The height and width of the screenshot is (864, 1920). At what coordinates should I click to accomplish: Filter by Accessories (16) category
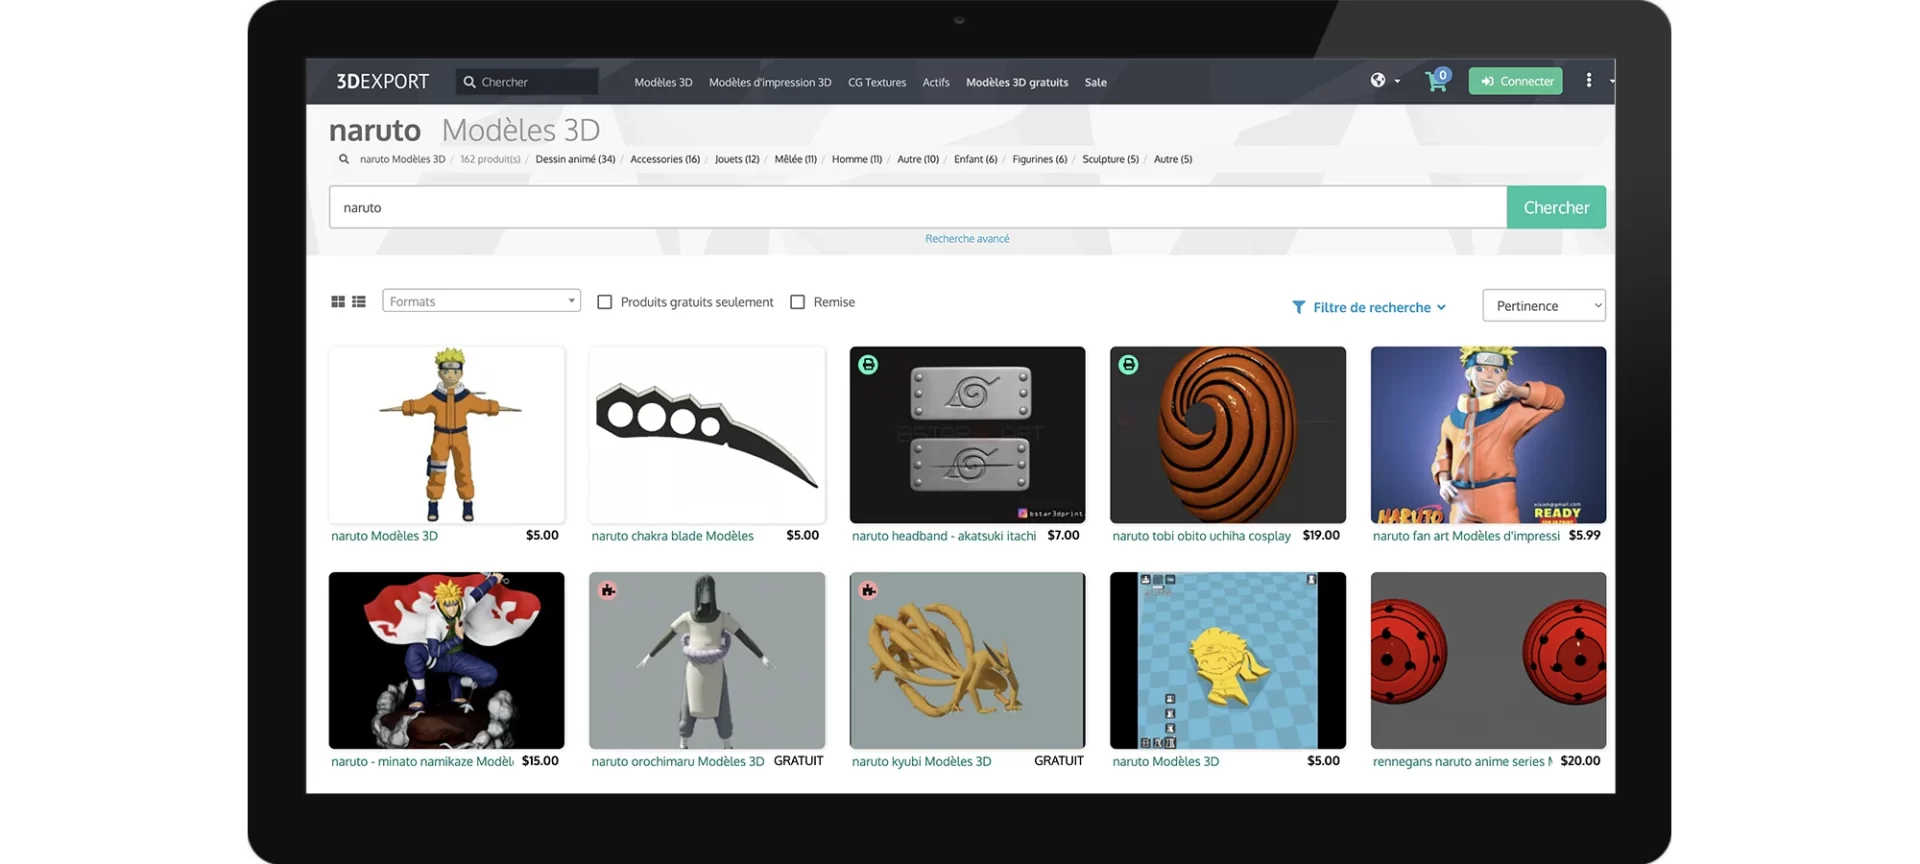click(665, 159)
